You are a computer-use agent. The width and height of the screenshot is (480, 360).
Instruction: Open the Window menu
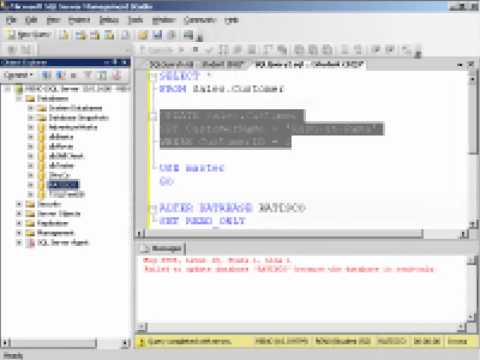coord(164,20)
